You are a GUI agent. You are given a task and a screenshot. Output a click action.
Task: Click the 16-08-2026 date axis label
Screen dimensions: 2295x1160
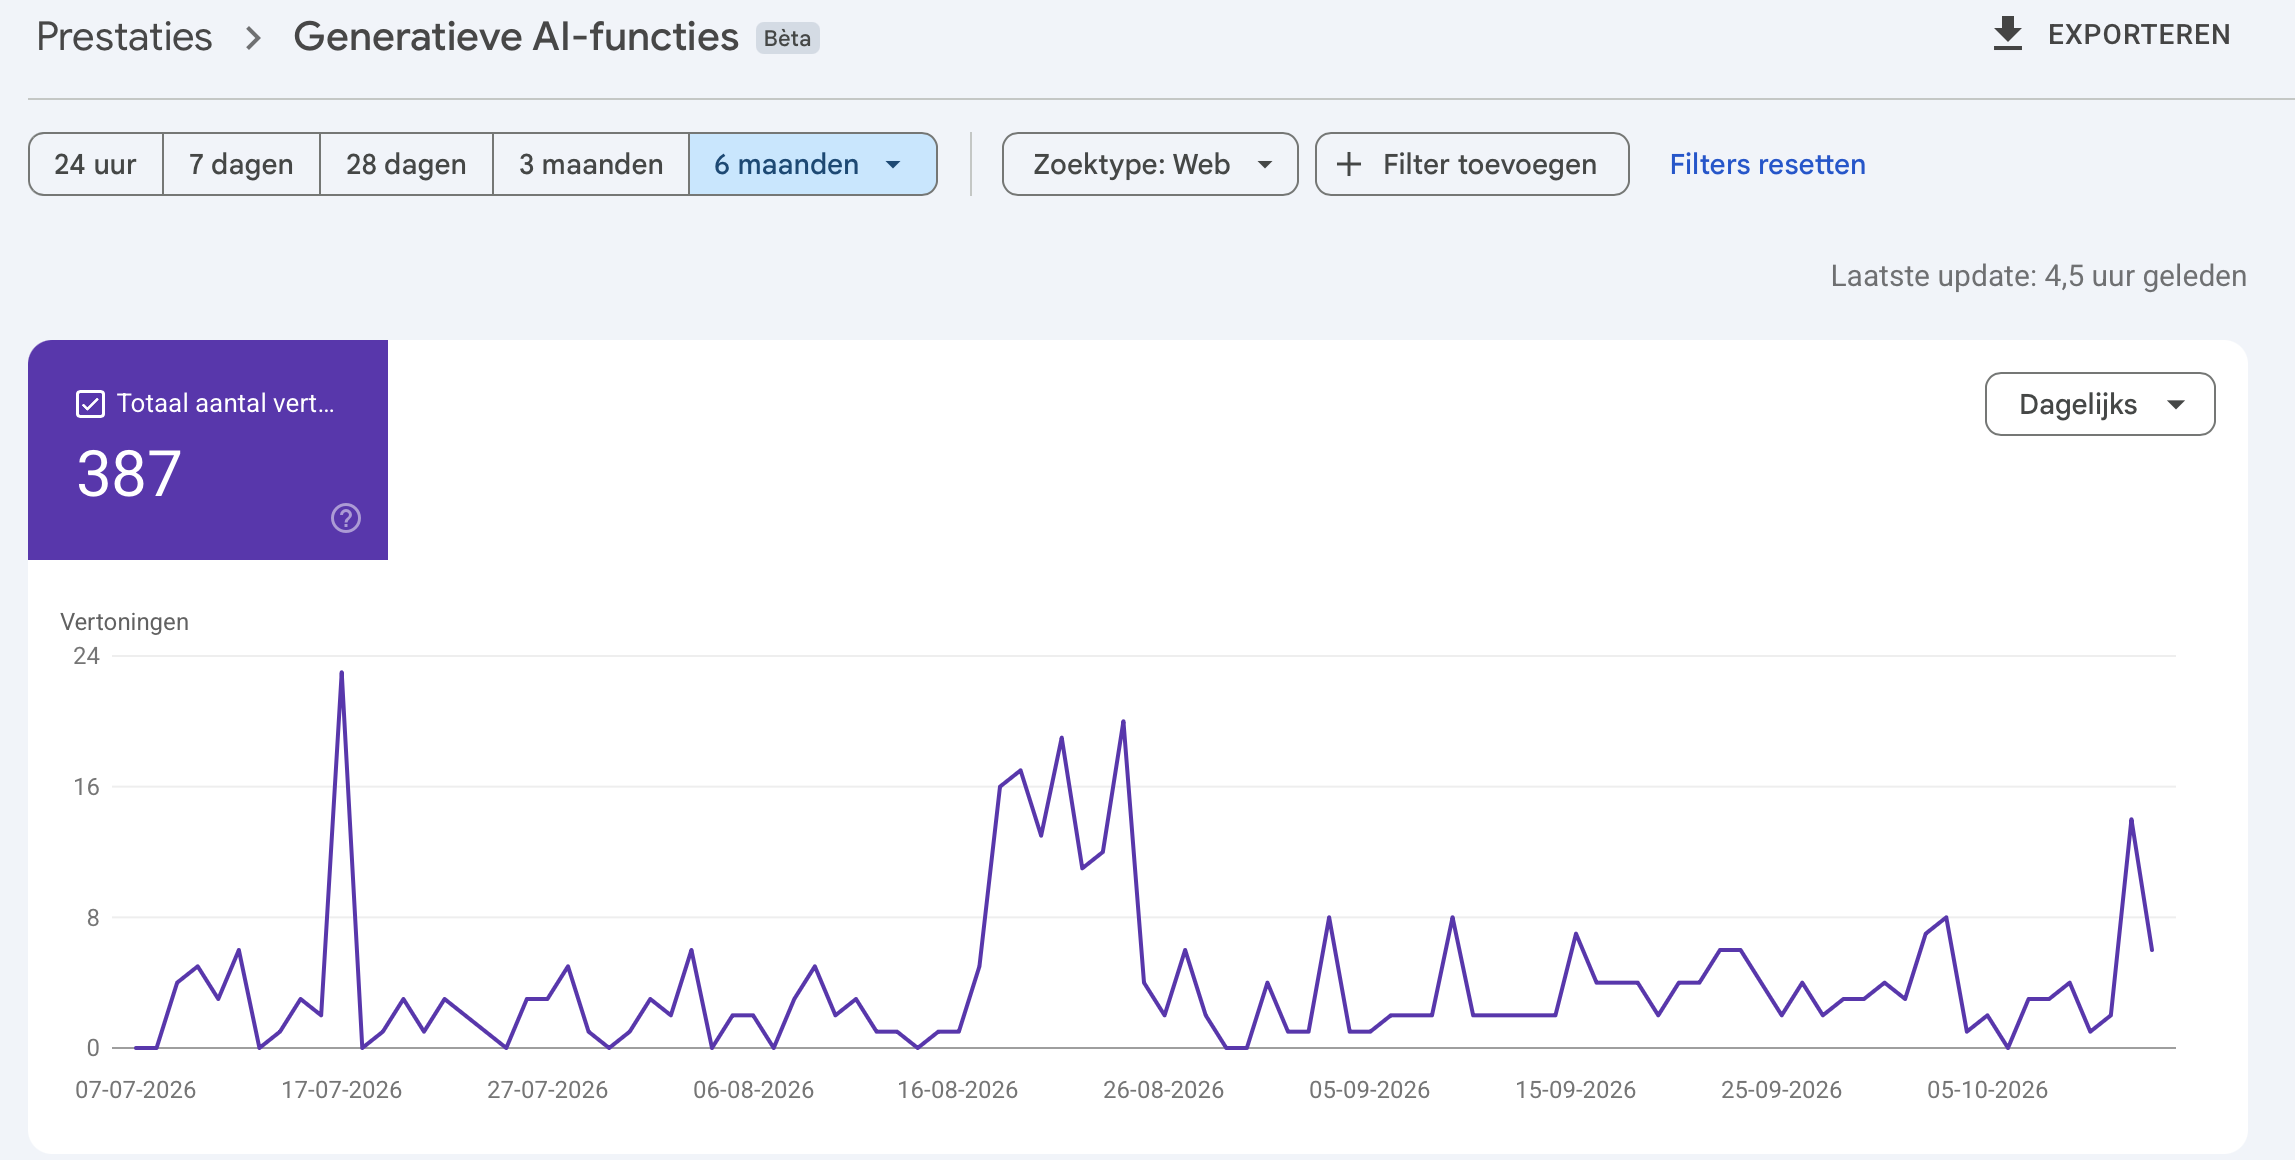coord(957,1090)
